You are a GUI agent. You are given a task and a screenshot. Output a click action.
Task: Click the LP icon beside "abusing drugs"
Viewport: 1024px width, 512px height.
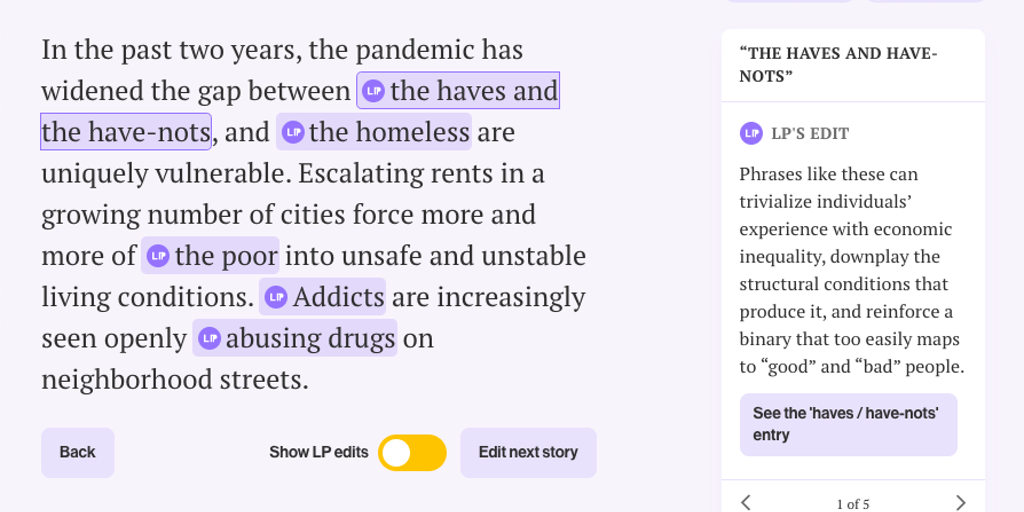tap(209, 338)
